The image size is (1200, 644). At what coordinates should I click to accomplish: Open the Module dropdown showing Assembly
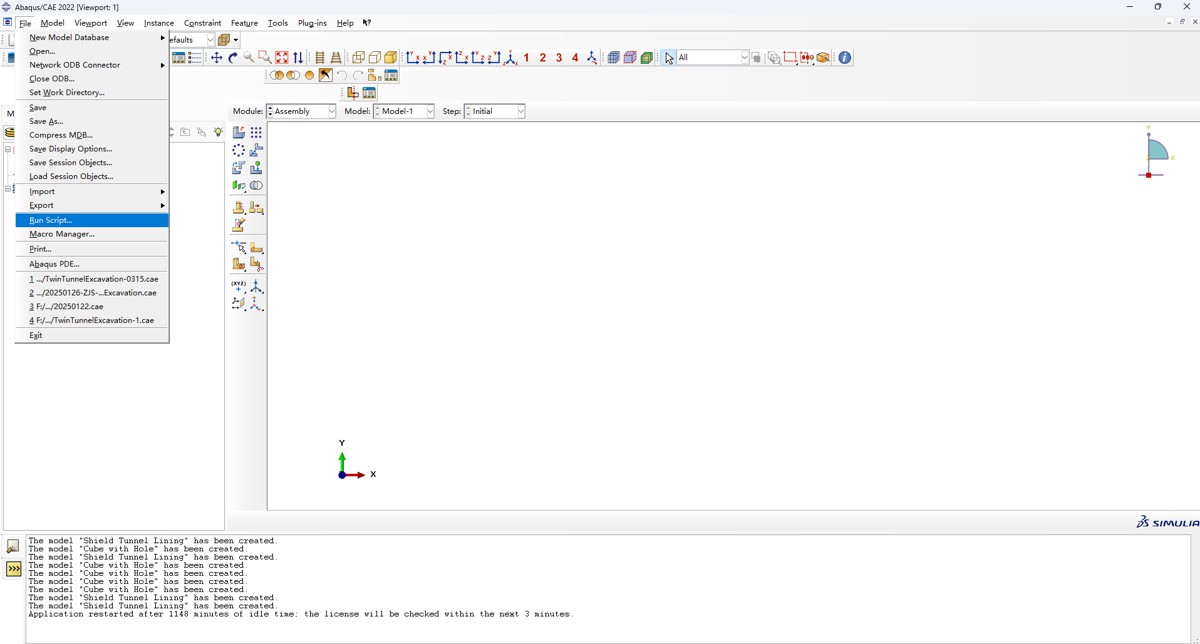tap(301, 111)
